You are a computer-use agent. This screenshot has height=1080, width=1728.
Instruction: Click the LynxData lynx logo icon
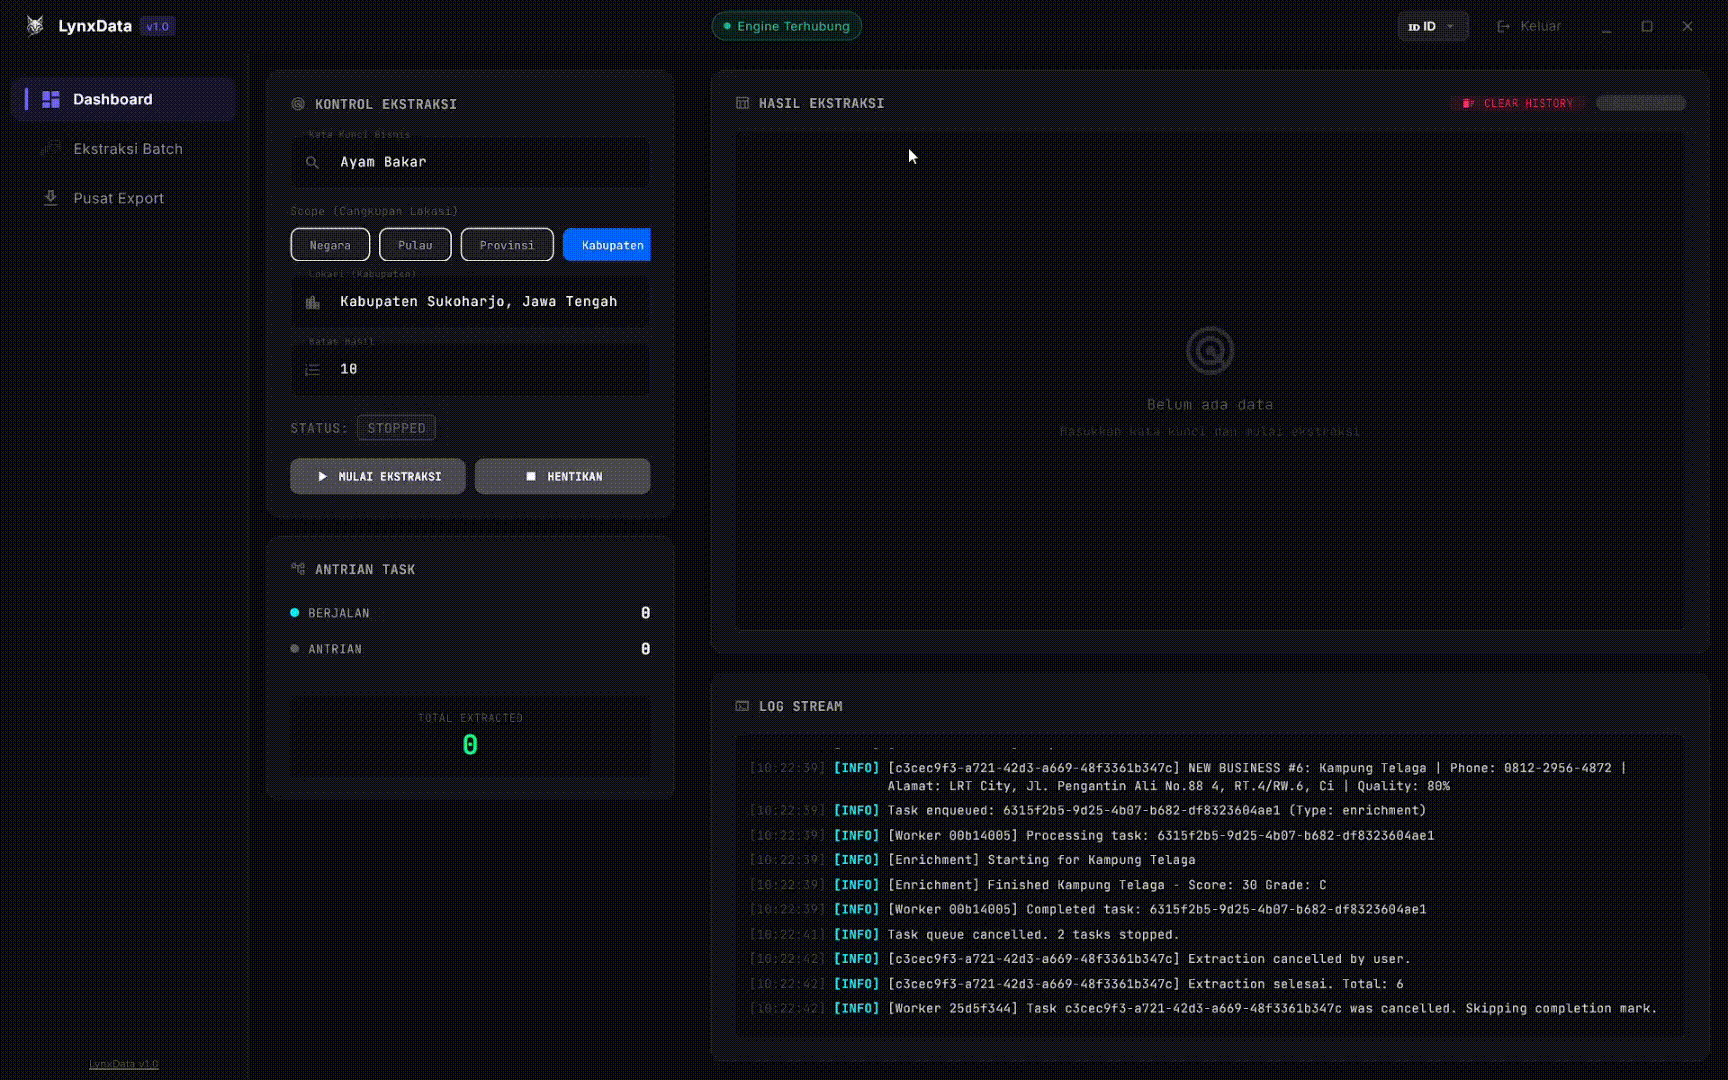35,26
